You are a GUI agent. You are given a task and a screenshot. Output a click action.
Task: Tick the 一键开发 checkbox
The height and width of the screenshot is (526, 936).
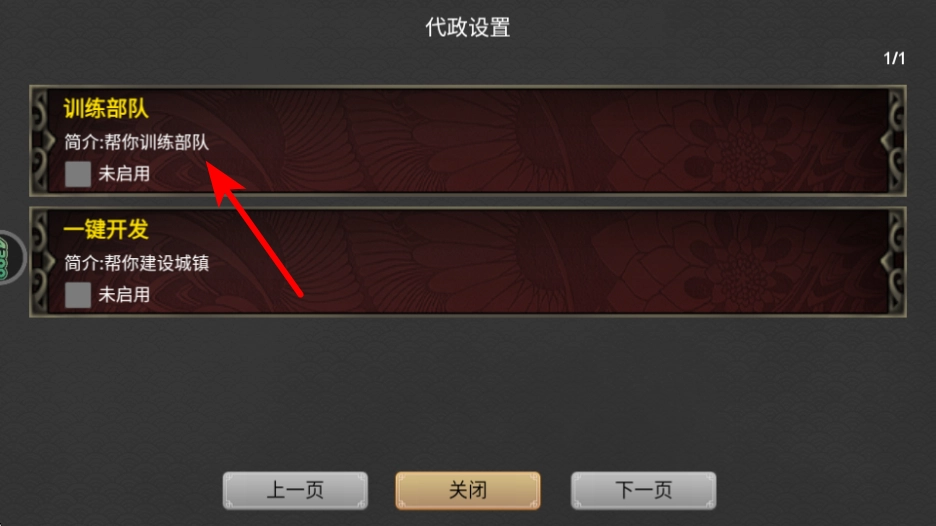(x=78, y=295)
